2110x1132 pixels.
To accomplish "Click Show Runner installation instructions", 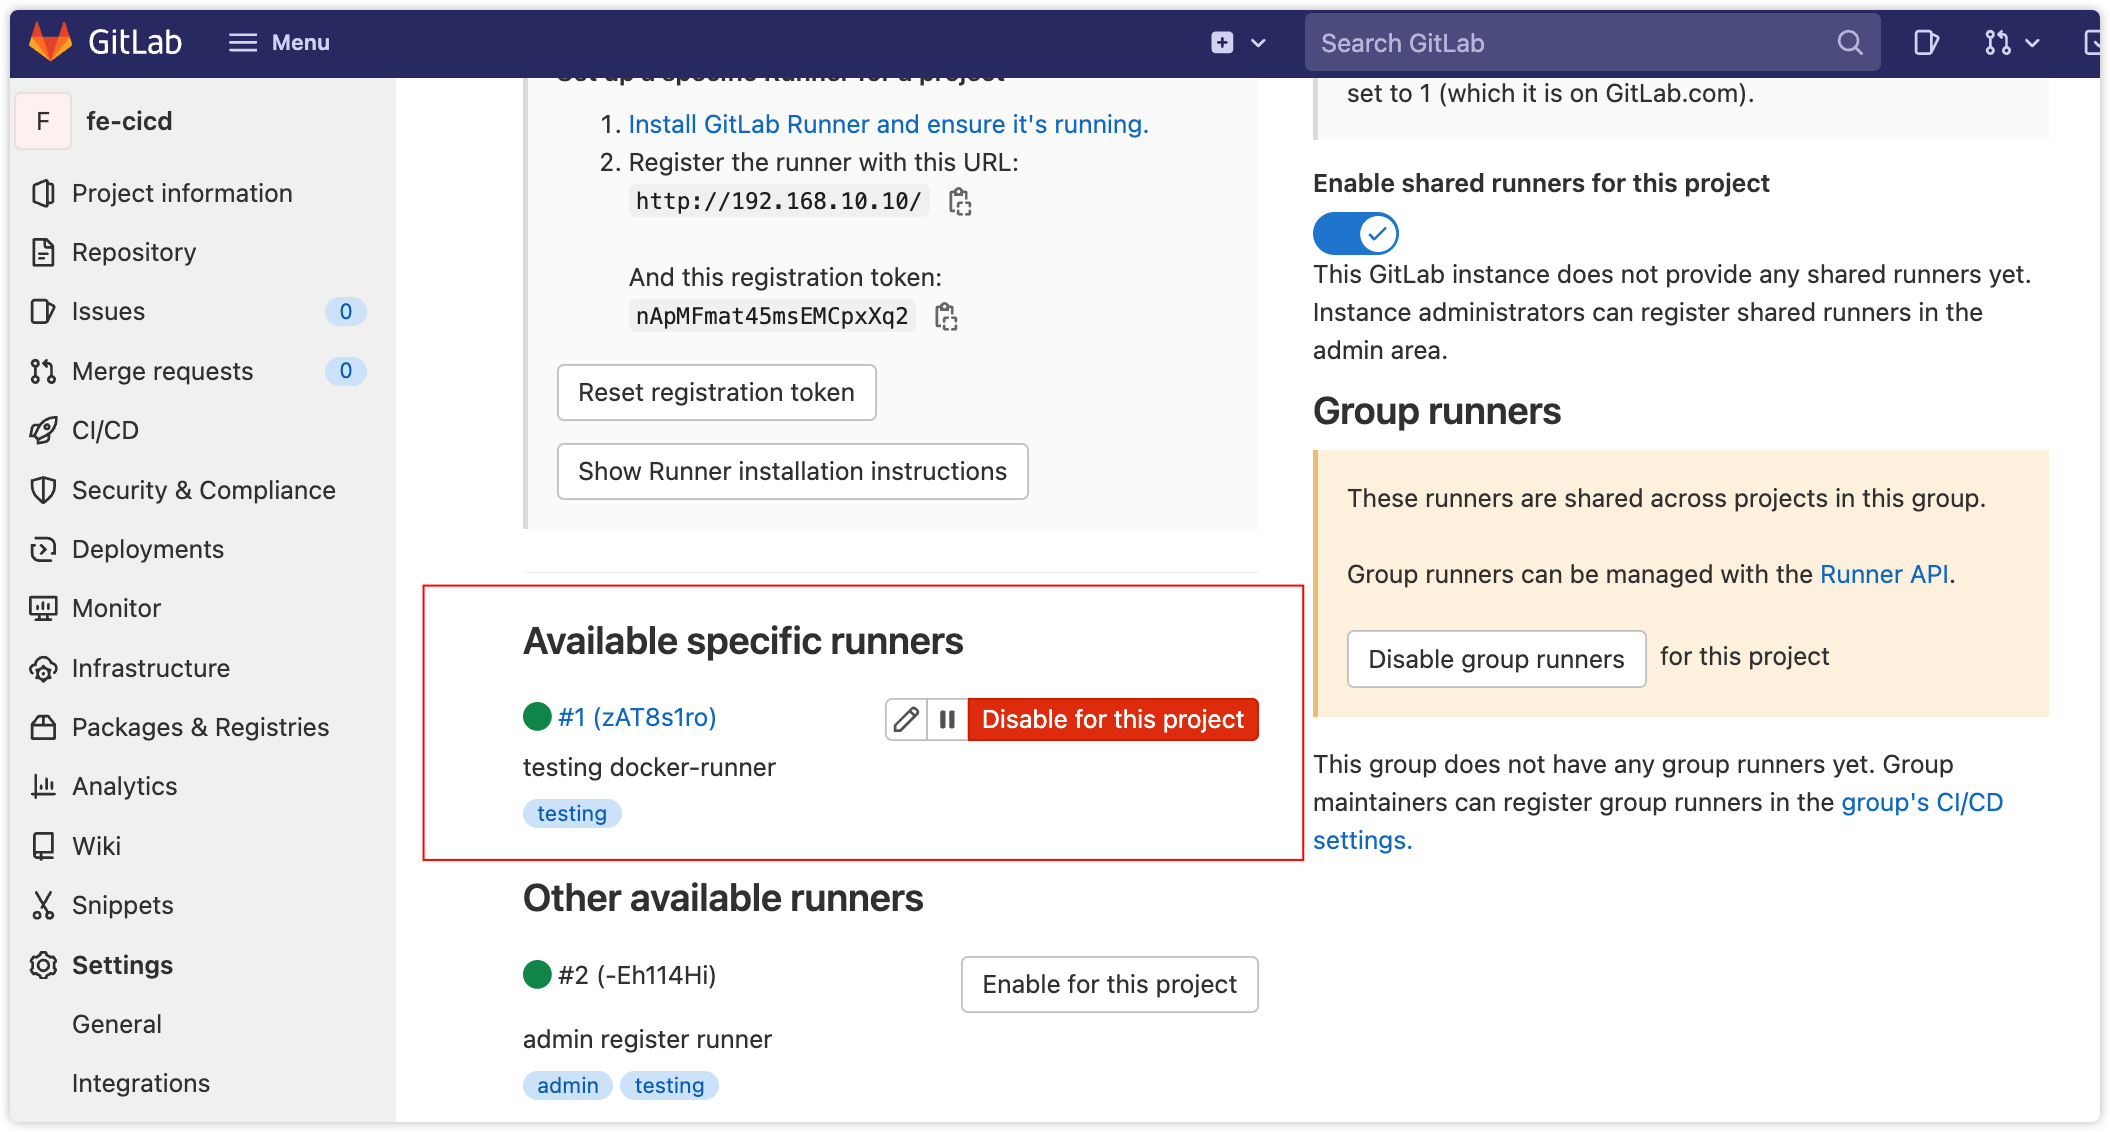I will (x=793, y=471).
